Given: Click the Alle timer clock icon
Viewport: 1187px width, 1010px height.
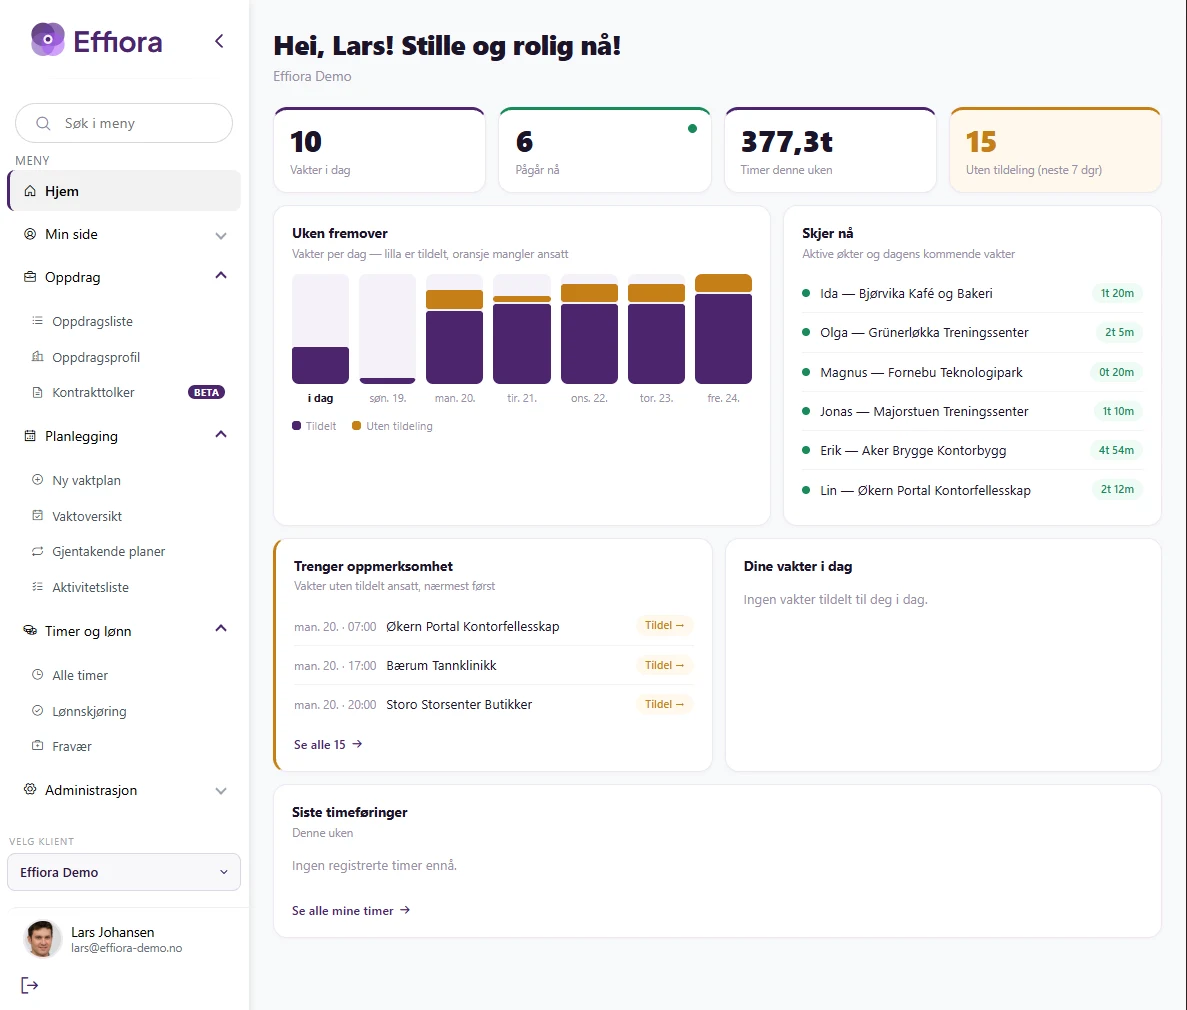Looking at the screenshot, I should tap(37, 675).
